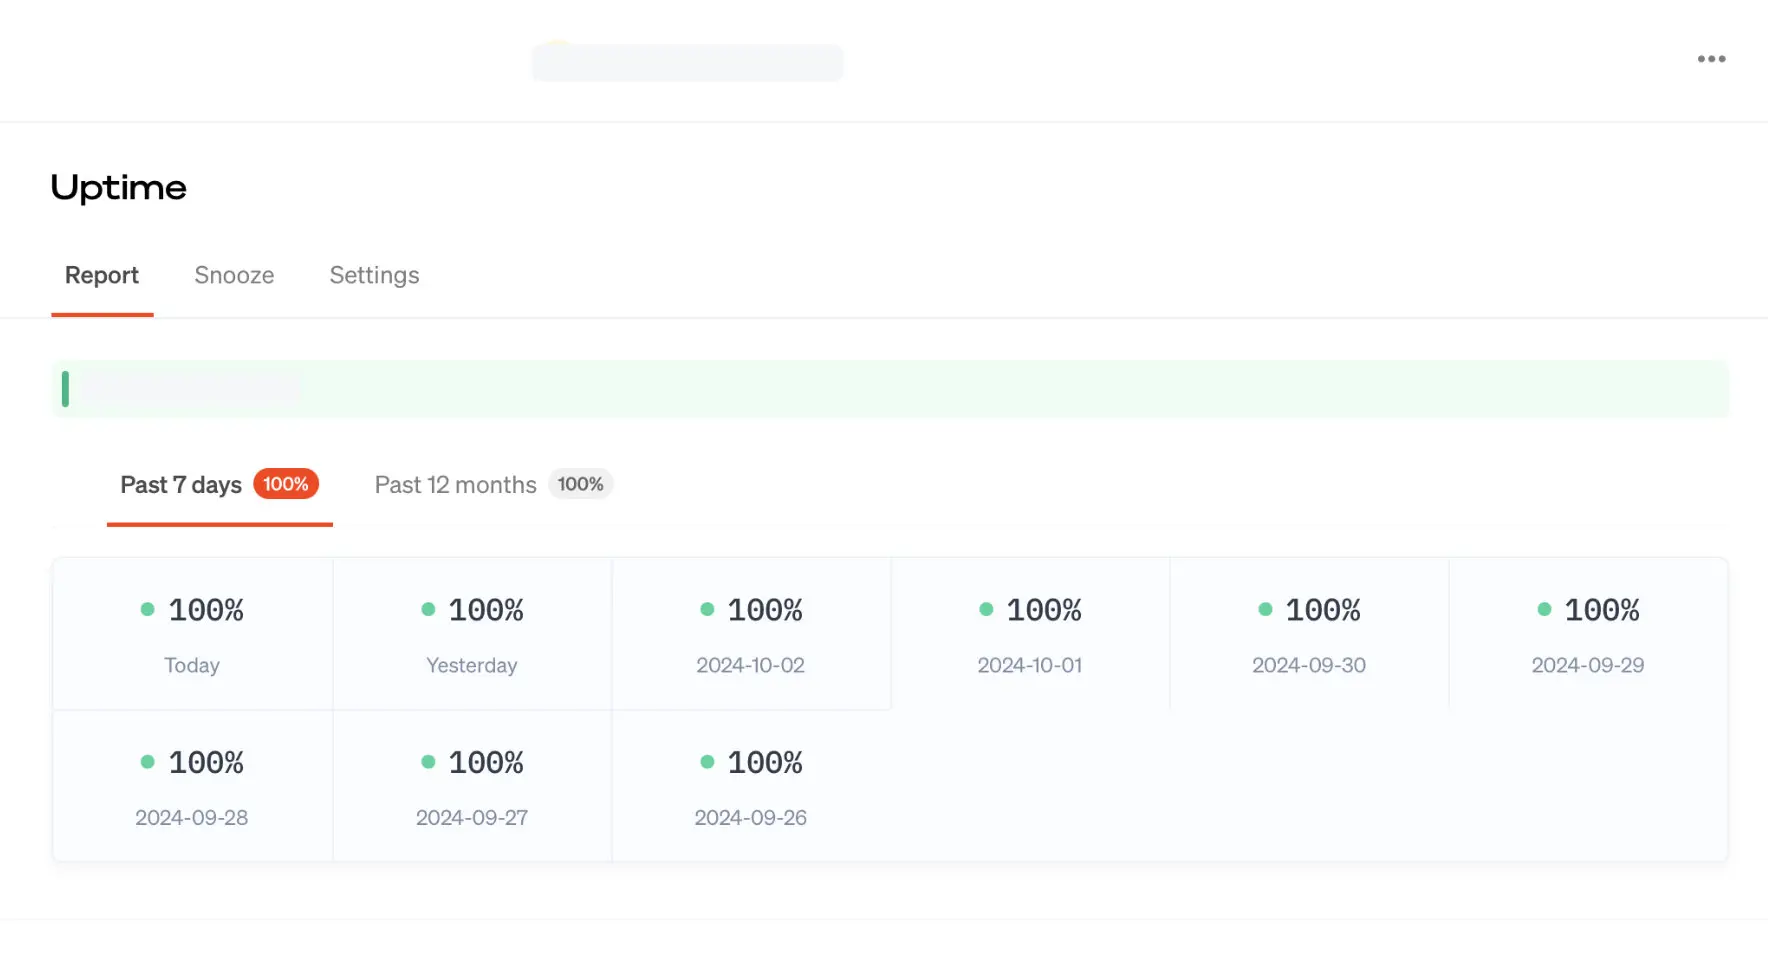1768x964 pixels.
Task: Click the green marker in the status banner
Action: coord(66,388)
